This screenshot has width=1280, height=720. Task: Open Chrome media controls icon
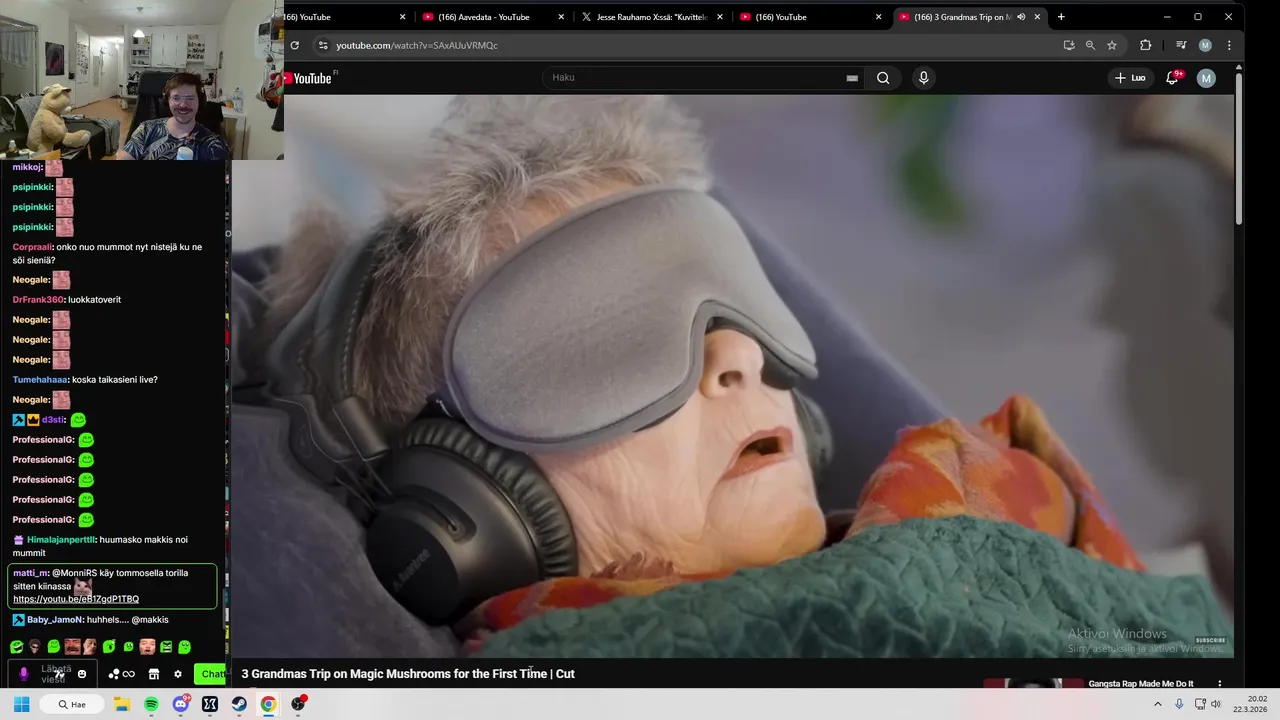click(1181, 45)
